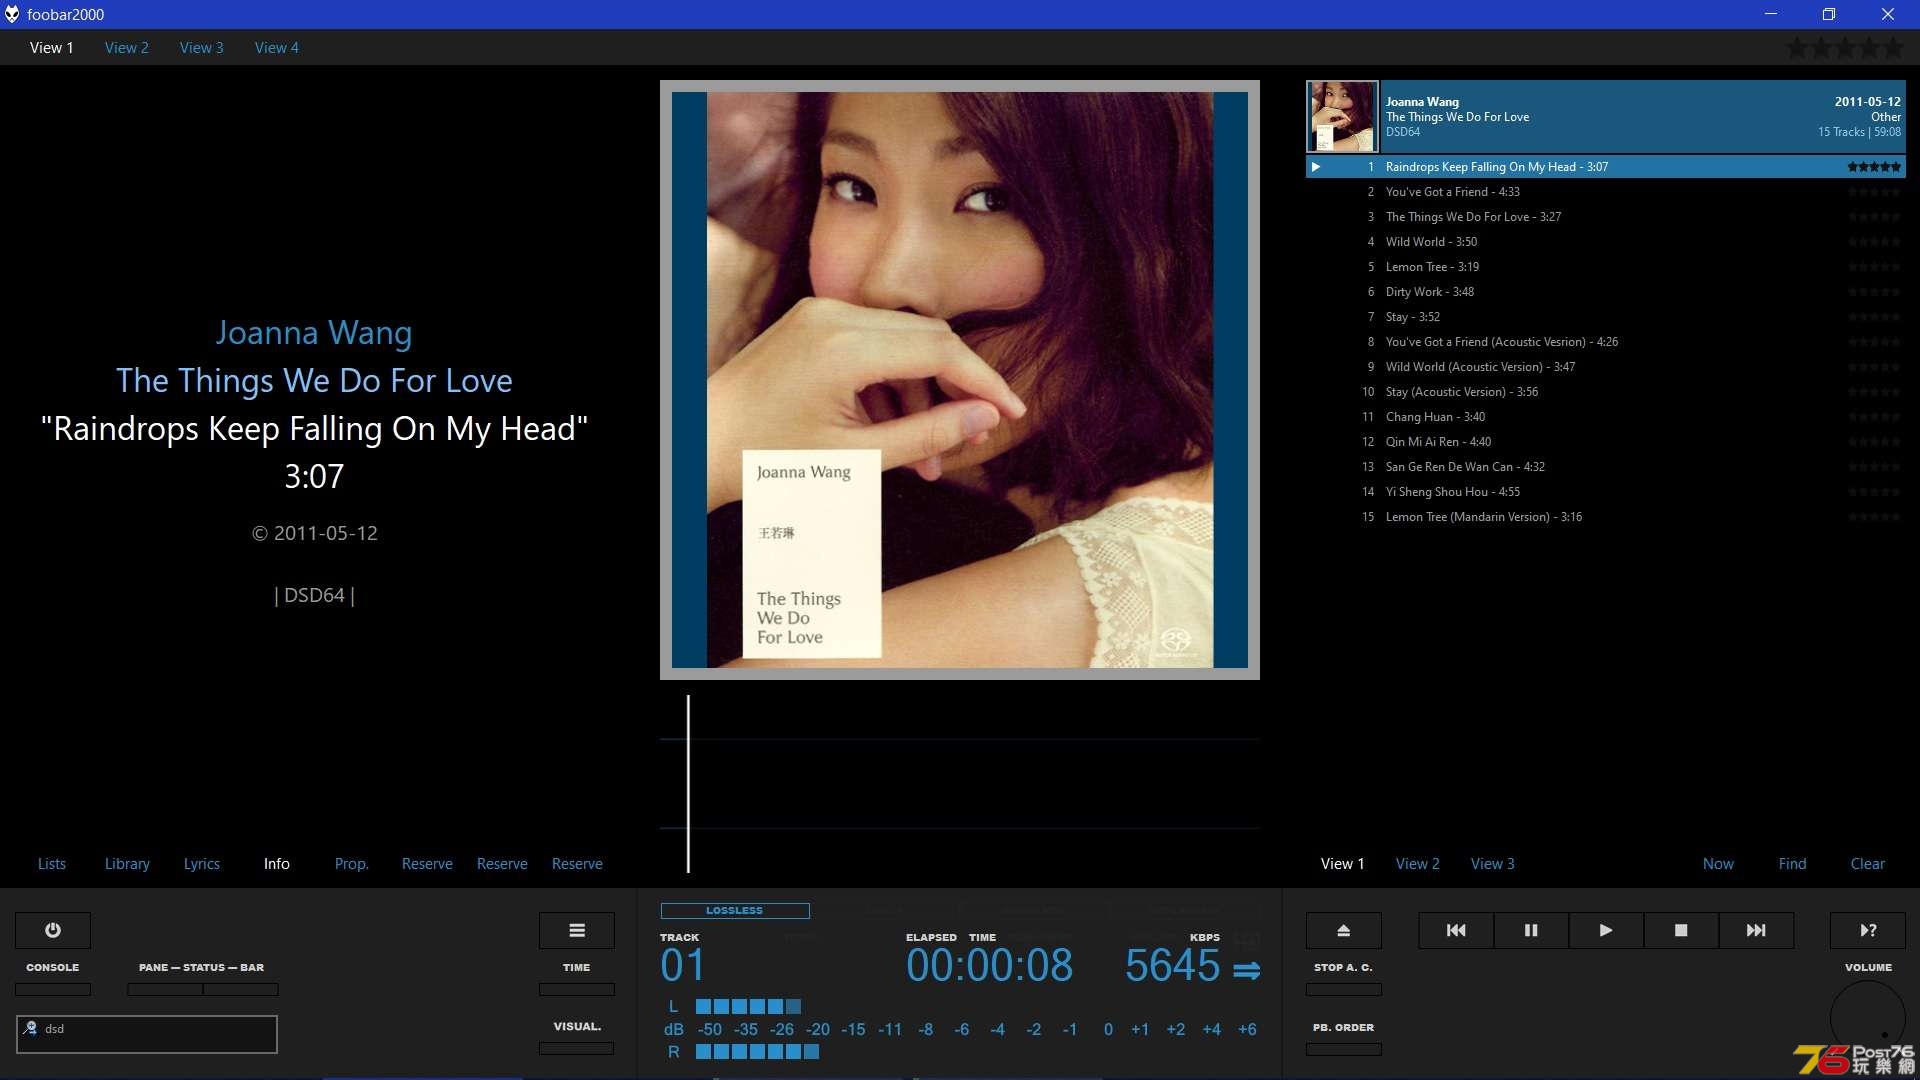Select track "The Things We Do For Love - 3:27"

[x=1605, y=217]
